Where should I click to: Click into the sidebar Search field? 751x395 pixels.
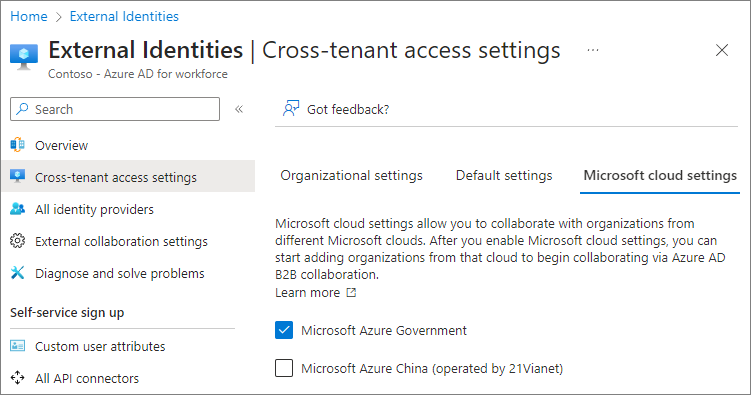click(x=115, y=109)
